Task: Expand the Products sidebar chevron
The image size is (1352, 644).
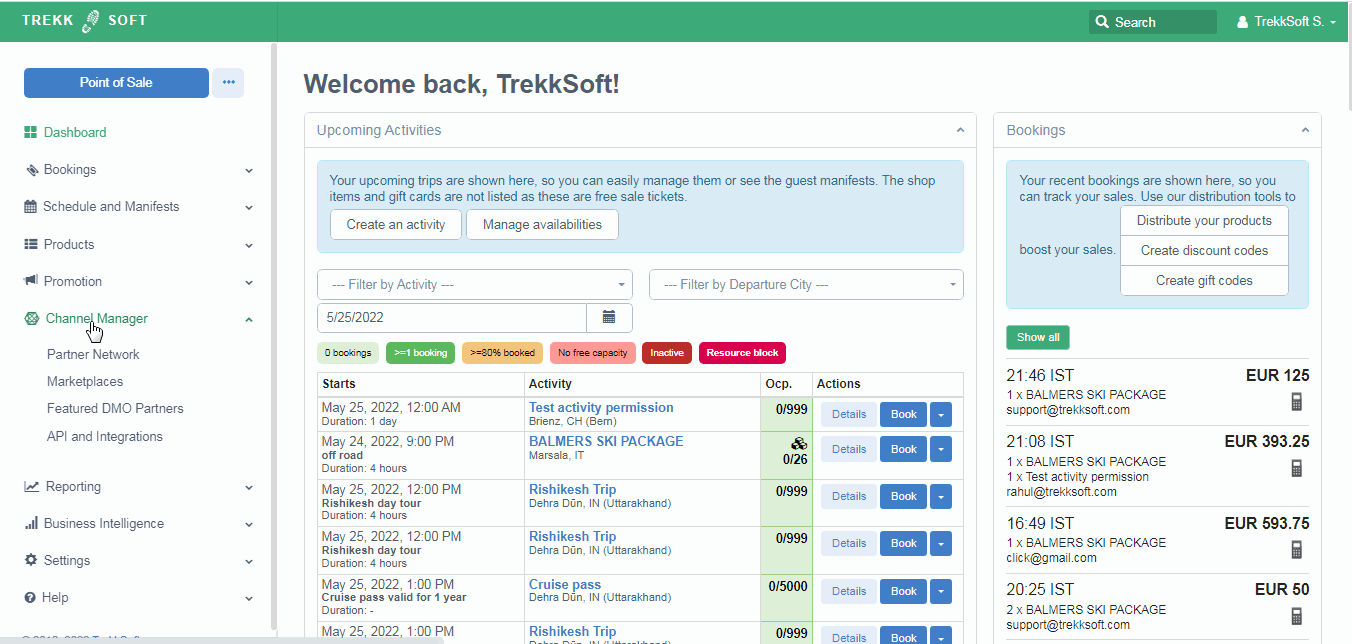Action: [x=249, y=245]
